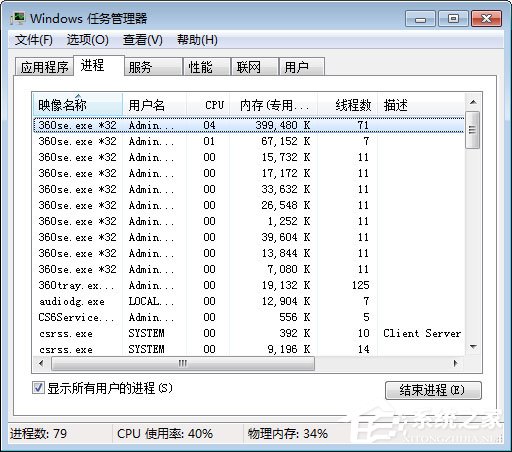Select 360se.exe row using 33,632 K

(248, 189)
